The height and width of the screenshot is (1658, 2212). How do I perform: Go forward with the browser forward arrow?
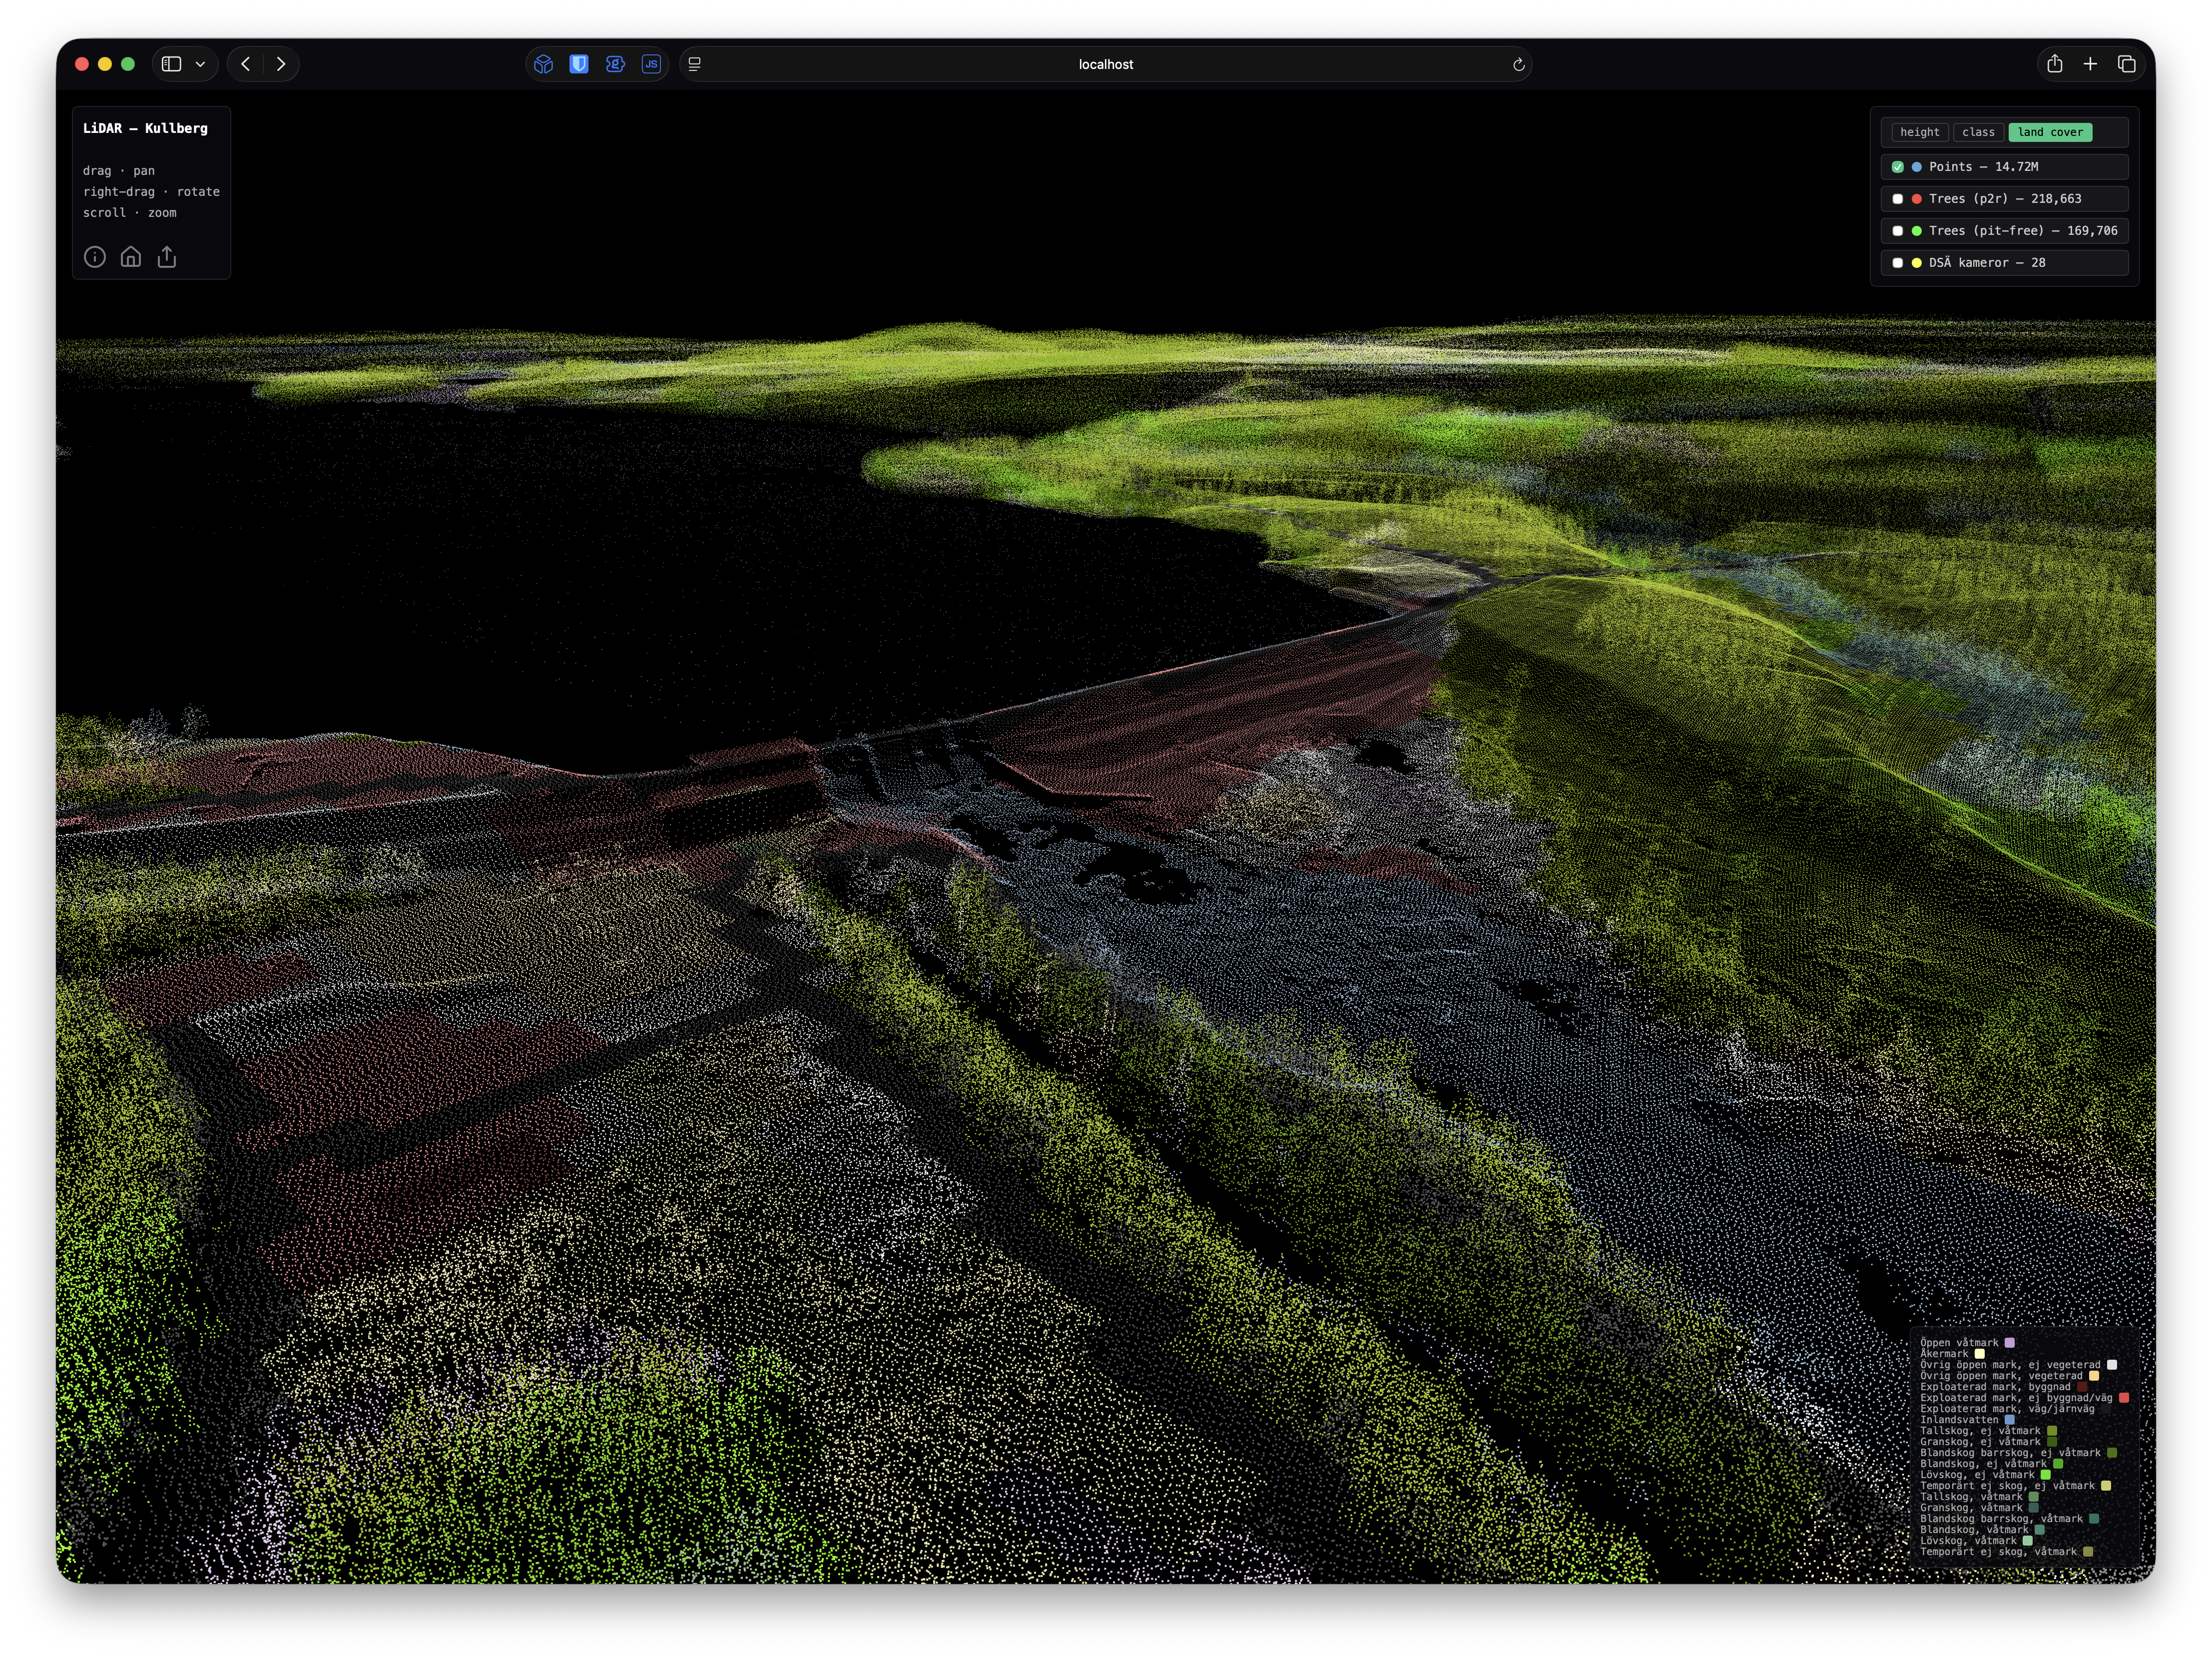pos(281,64)
